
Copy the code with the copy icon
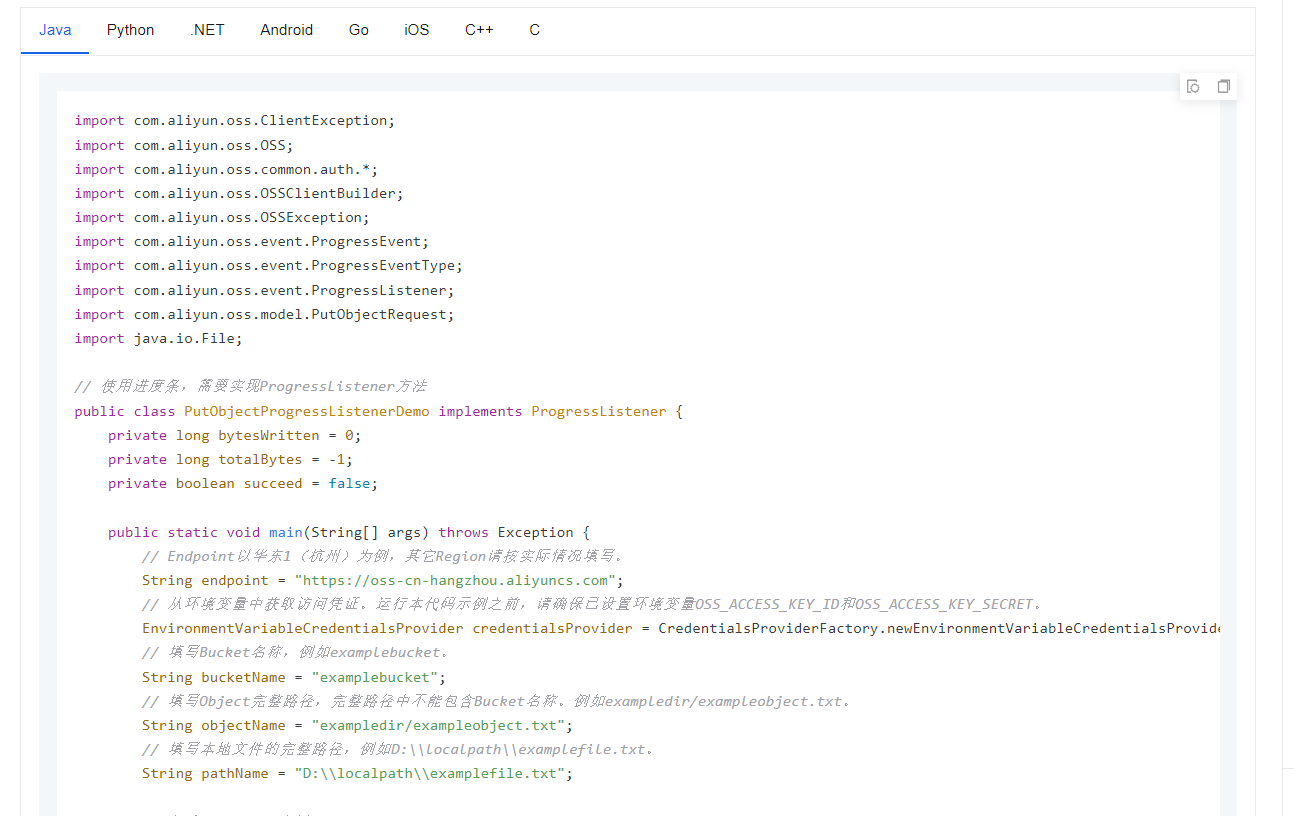1223,87
